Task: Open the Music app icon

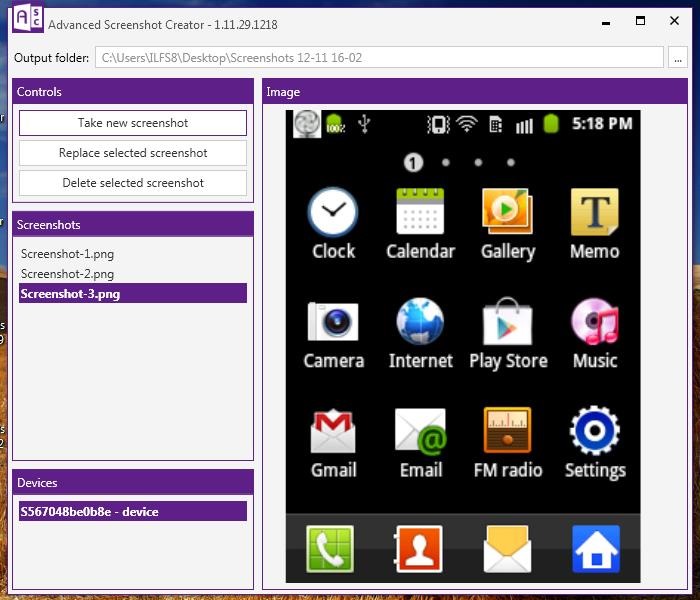Action: [x=594, y=321]
